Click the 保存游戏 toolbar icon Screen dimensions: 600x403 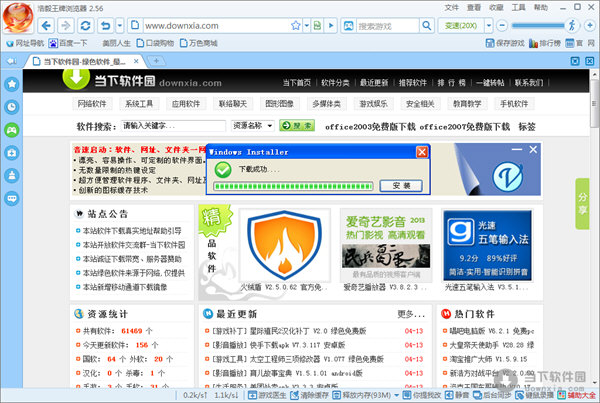(505, 43)
